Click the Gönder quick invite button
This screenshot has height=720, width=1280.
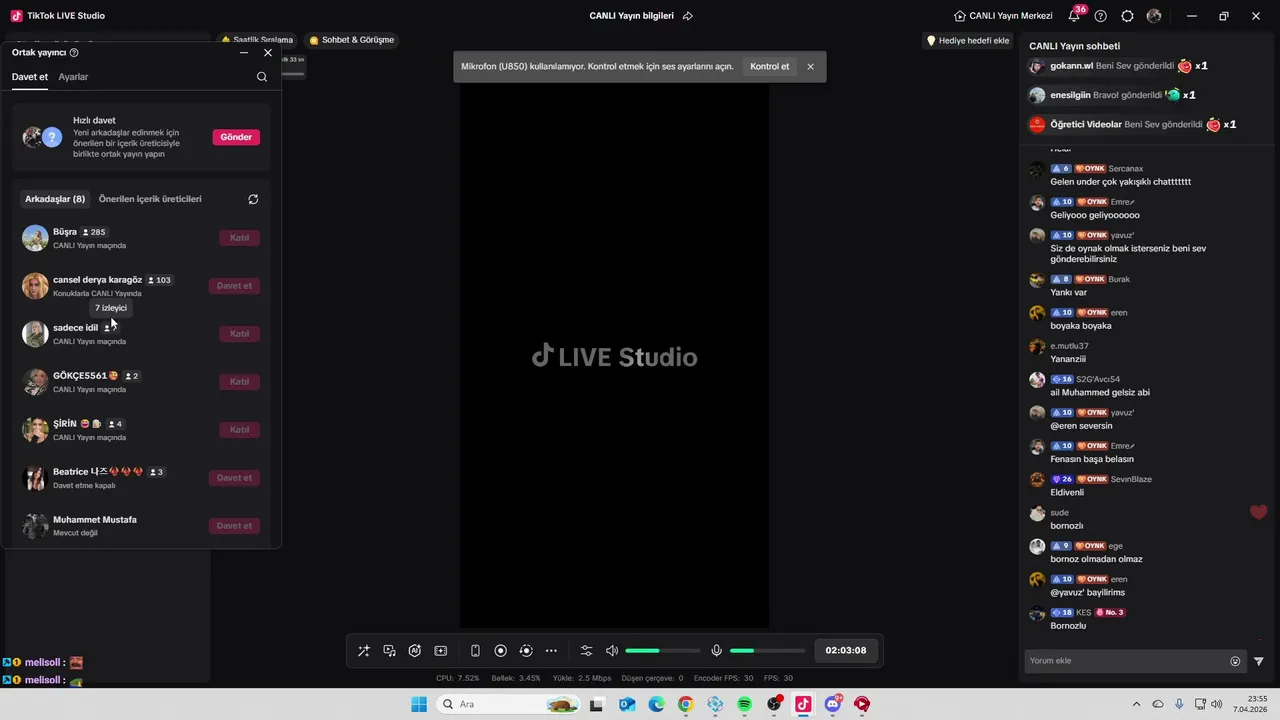pos(236,137)
